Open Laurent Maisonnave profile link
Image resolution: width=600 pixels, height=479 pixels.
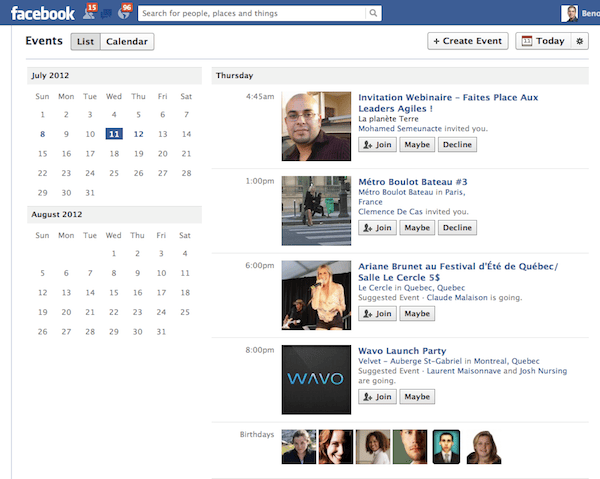coord(464,371)
